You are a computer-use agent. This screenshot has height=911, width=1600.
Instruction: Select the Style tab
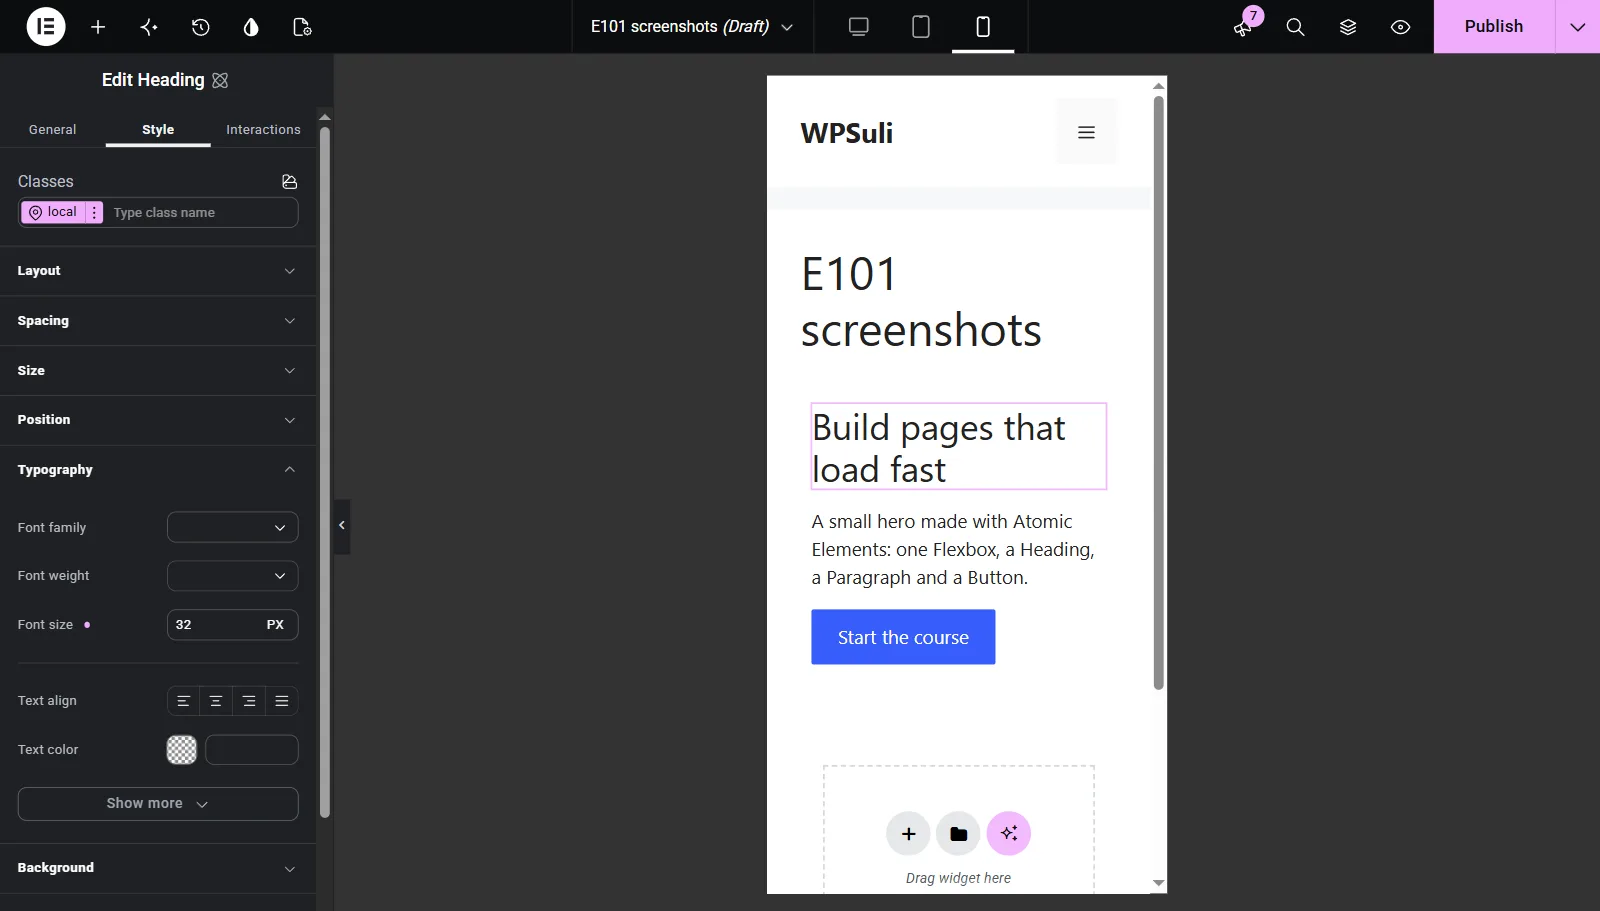click(x=158, y=130)
